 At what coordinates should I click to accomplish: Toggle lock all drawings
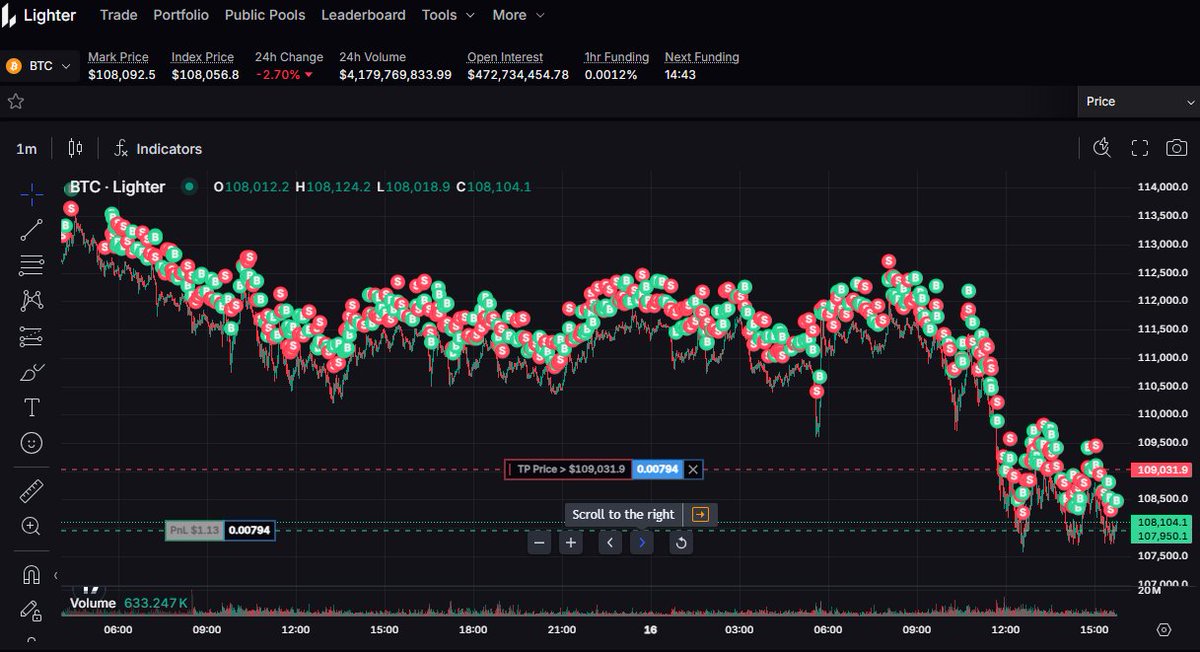tap(31, 610)
